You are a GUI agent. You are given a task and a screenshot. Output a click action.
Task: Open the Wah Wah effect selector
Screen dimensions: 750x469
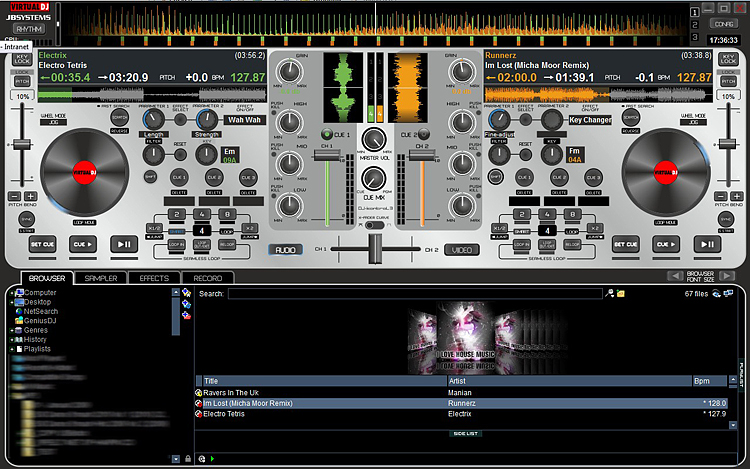click(x=244, y=120)
